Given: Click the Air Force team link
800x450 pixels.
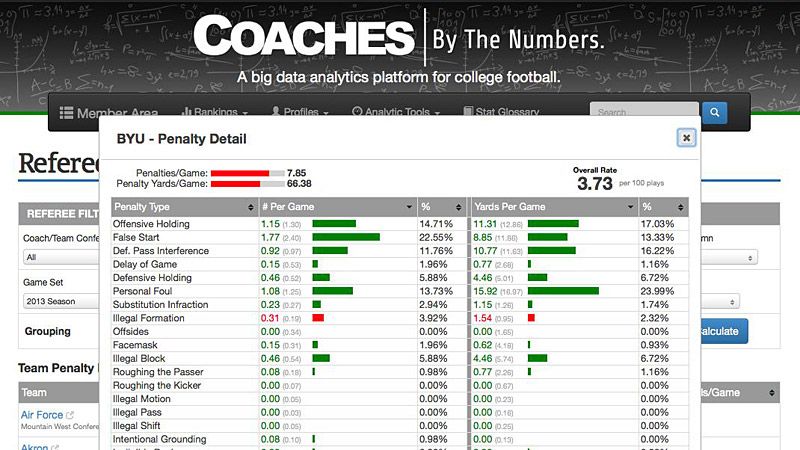Looking at the screenshot, I should click(42, 415).
